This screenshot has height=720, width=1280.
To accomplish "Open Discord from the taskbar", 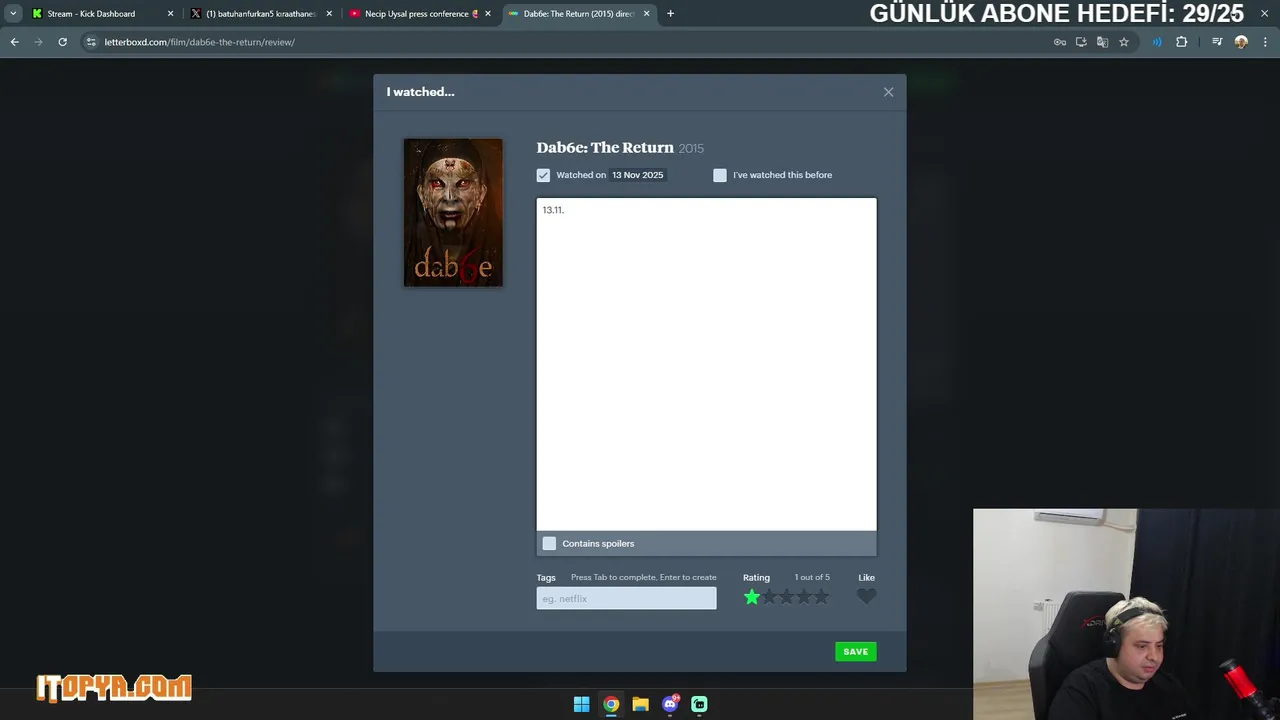I will coord(670,704).
